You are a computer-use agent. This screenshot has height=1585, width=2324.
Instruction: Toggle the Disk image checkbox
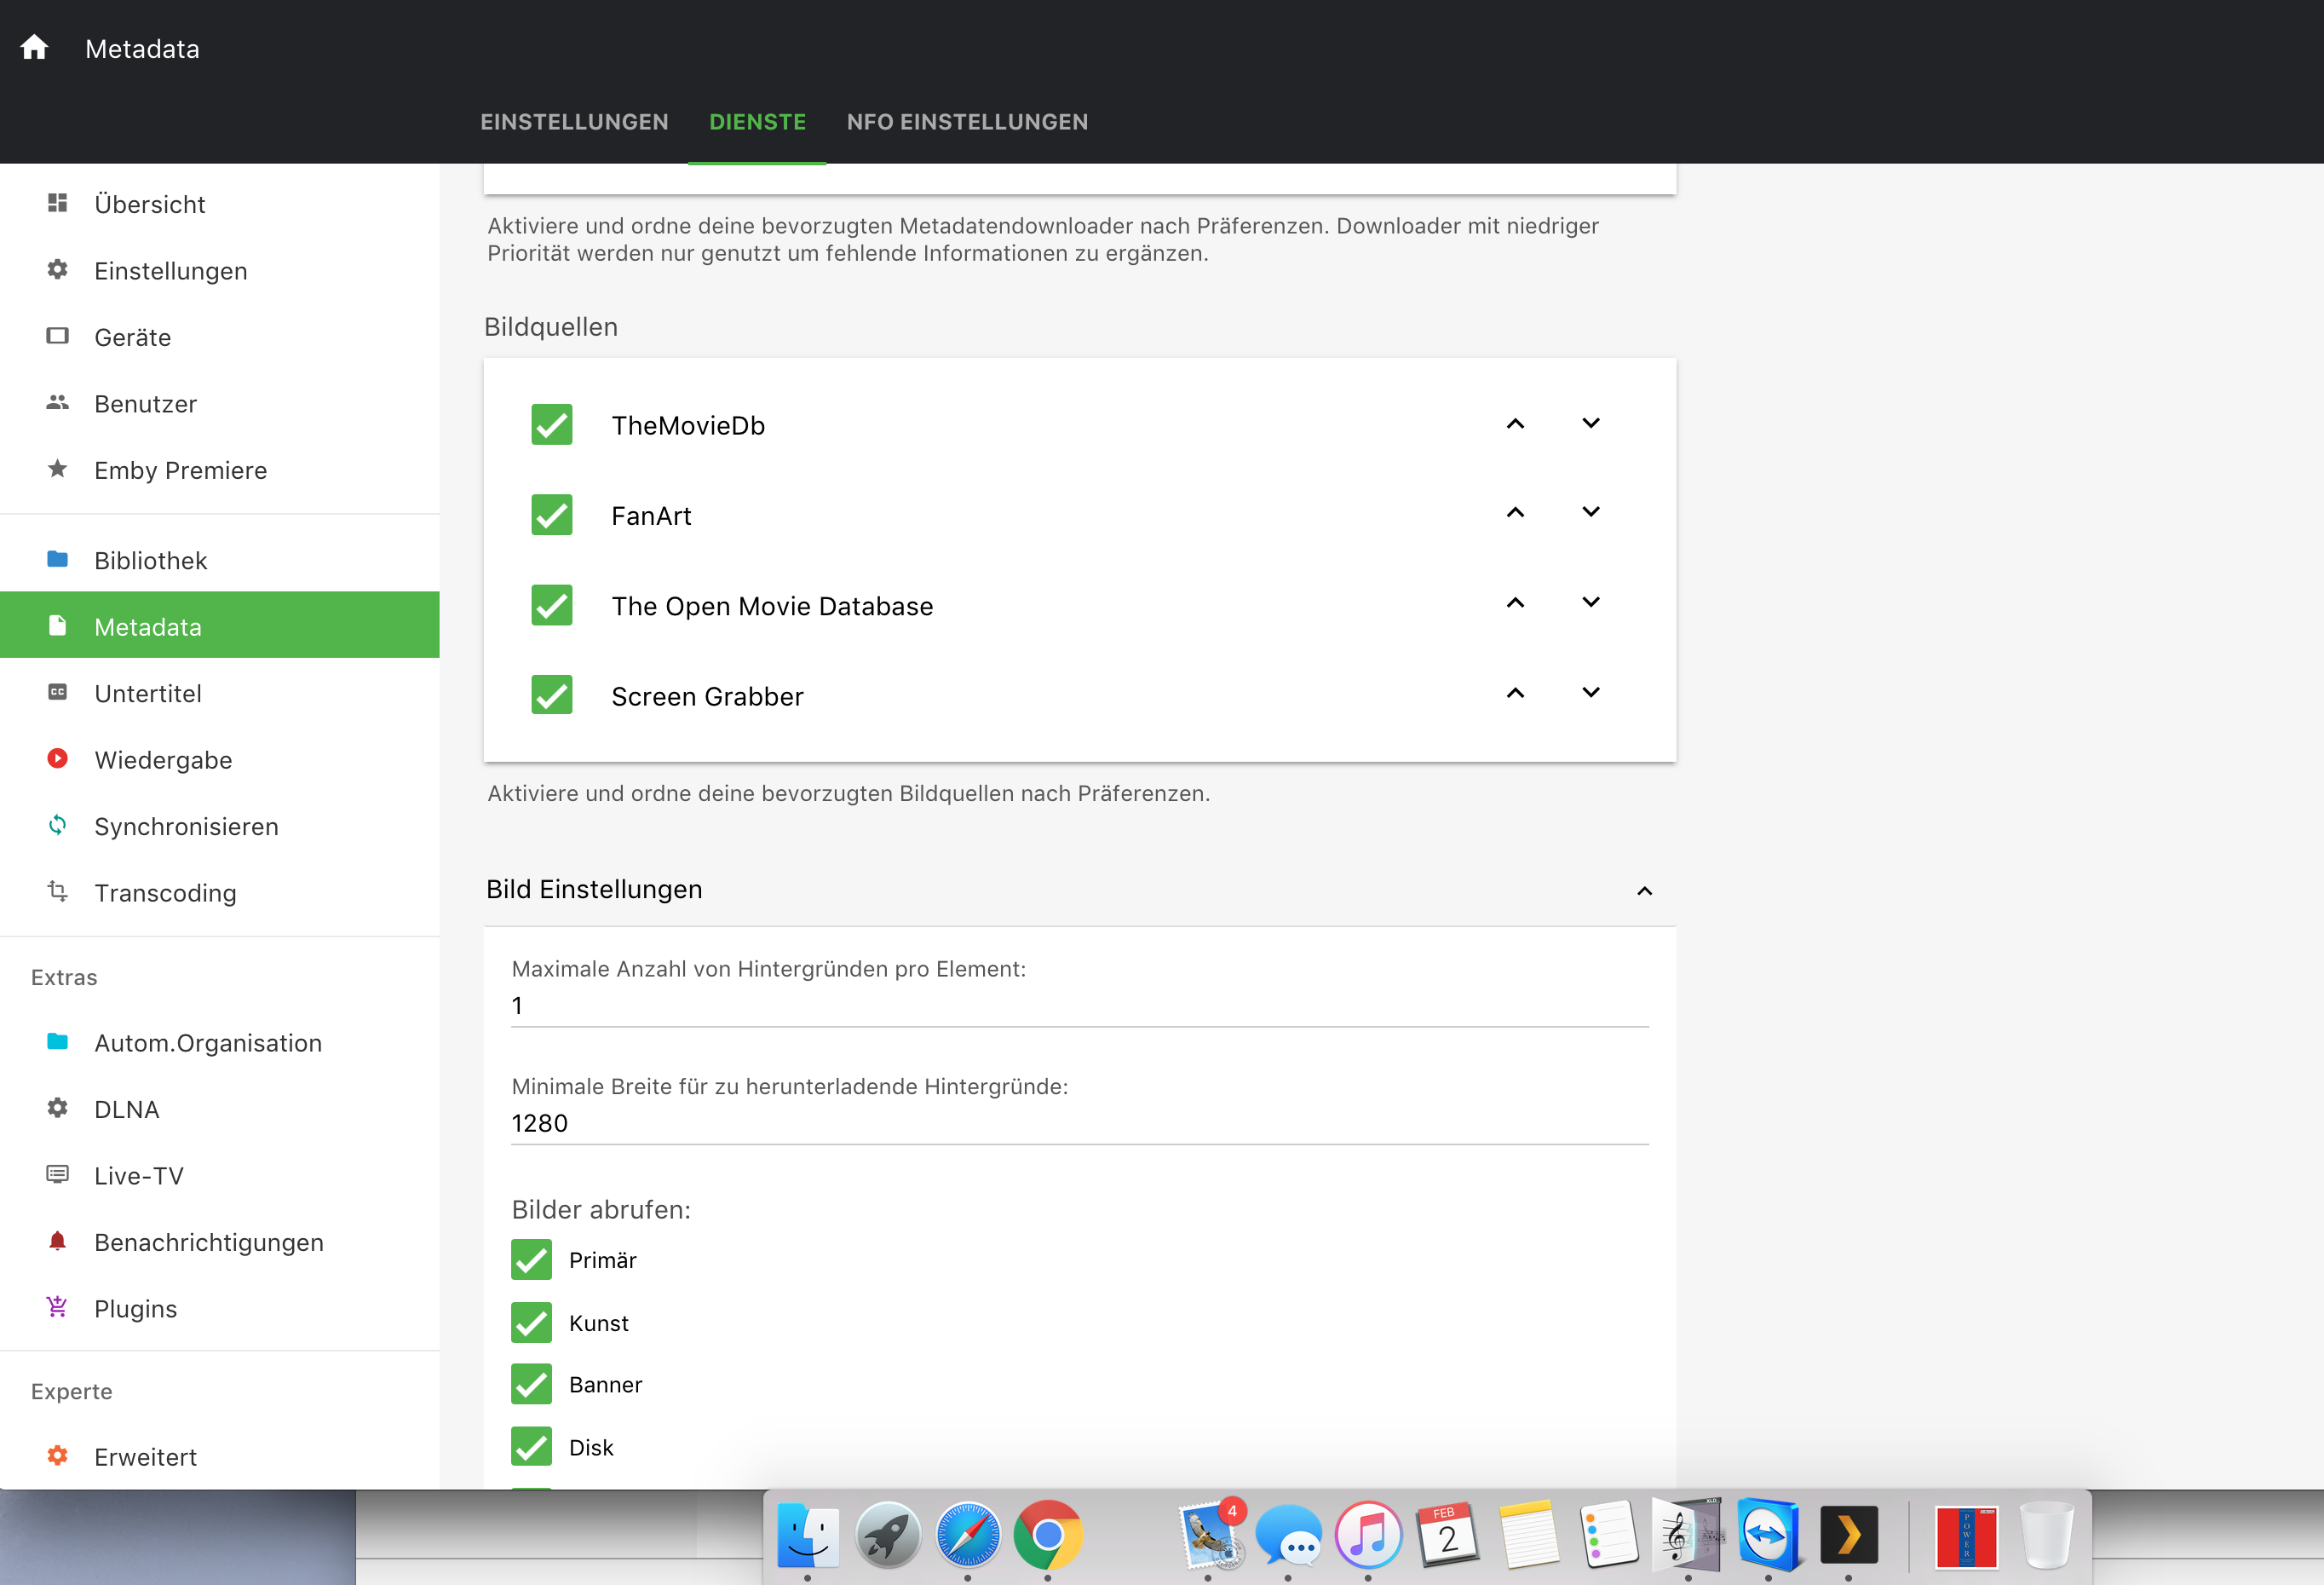pyautogui.click(x=532, y=1446)
